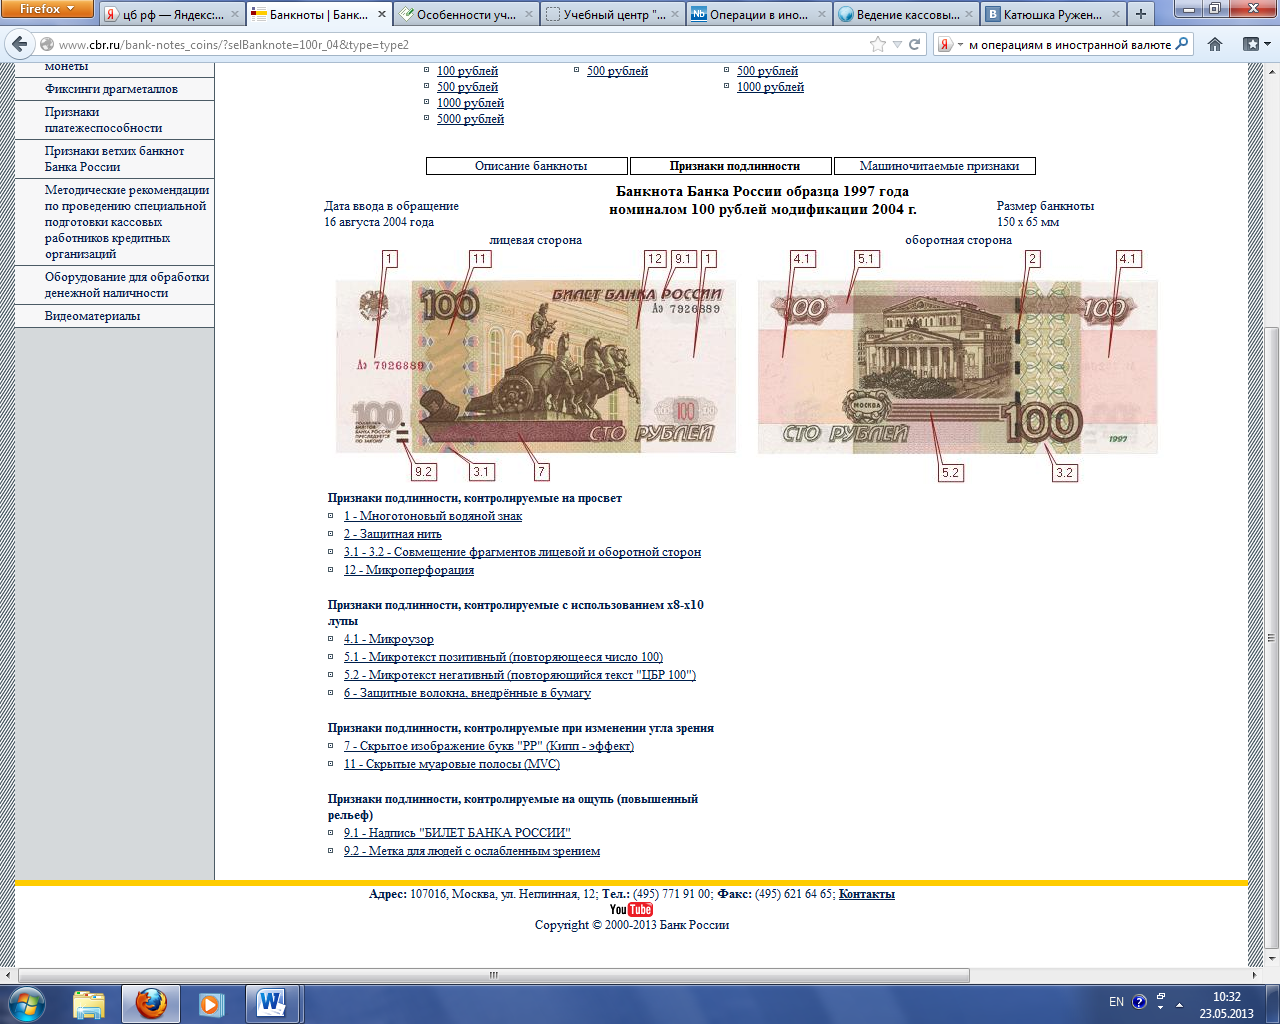Open '2 - Защитная нить' link
The width and height of the screenshot is (1280, 1024).
click(x=392, y=534)
